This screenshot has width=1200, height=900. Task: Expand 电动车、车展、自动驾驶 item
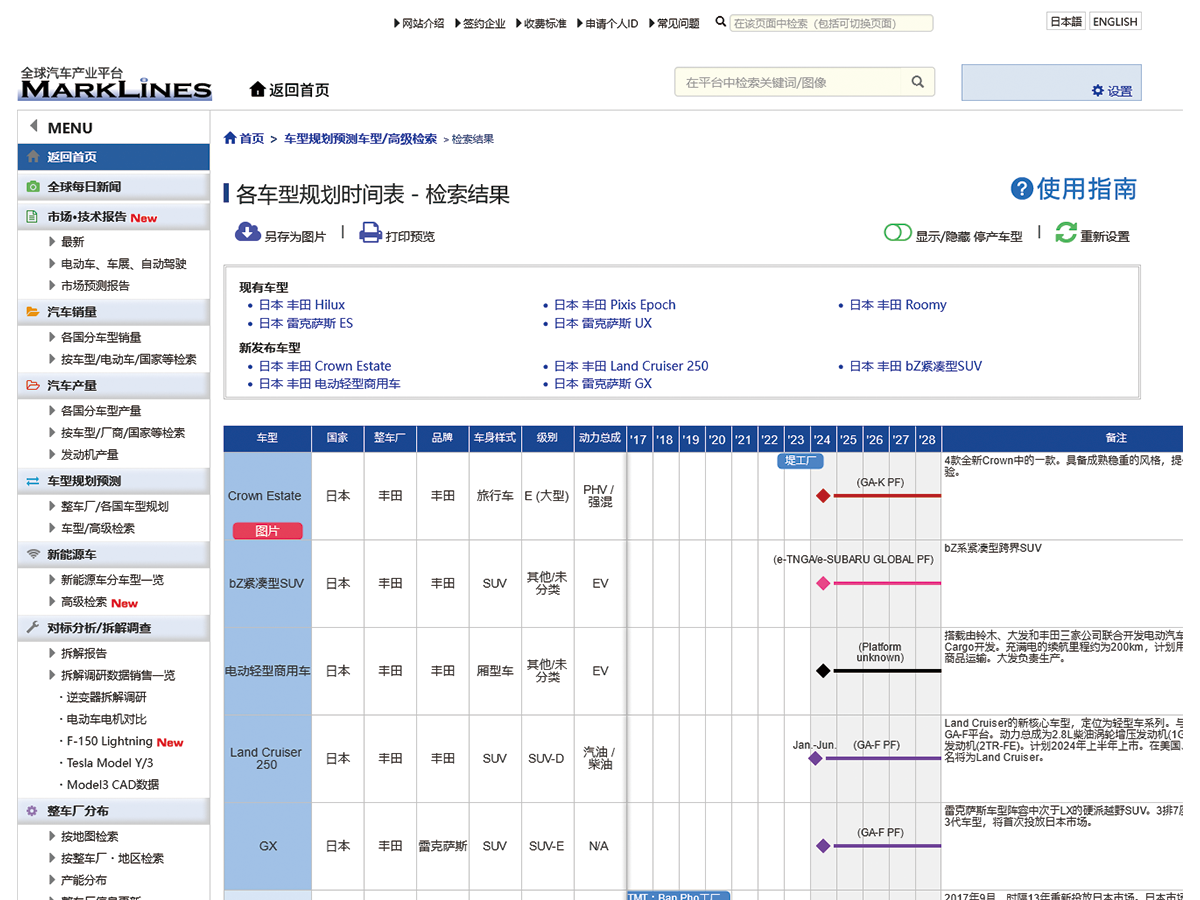pos(117,264)
